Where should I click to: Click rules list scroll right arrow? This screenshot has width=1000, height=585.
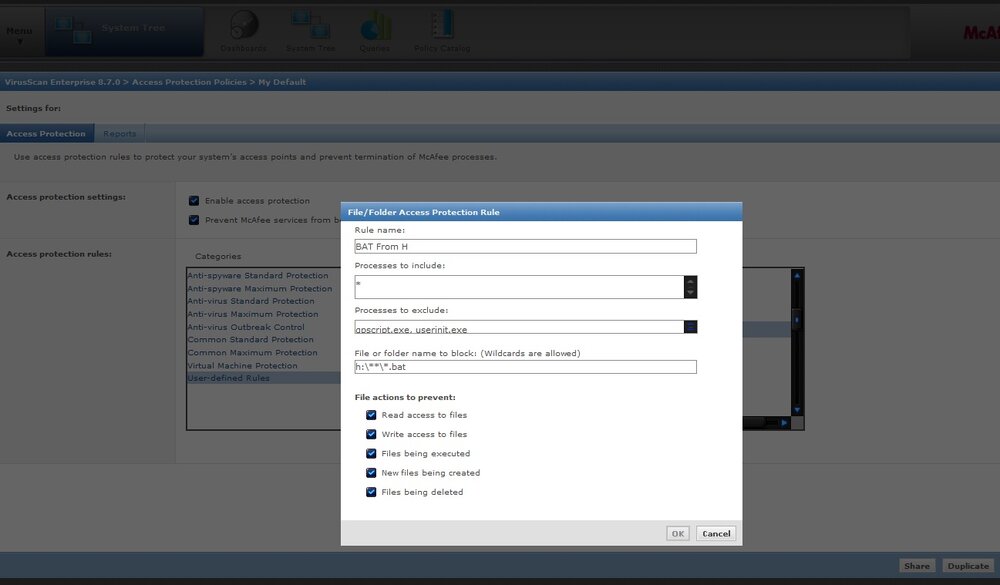[784, 422]
